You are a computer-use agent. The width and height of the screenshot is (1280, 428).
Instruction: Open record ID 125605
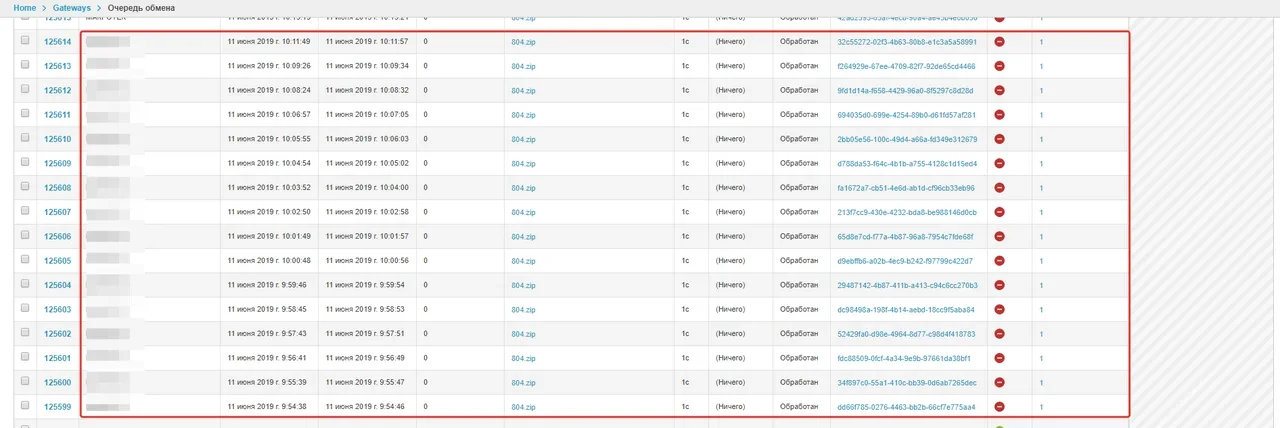pyautogui.click(x=57, y=261)
